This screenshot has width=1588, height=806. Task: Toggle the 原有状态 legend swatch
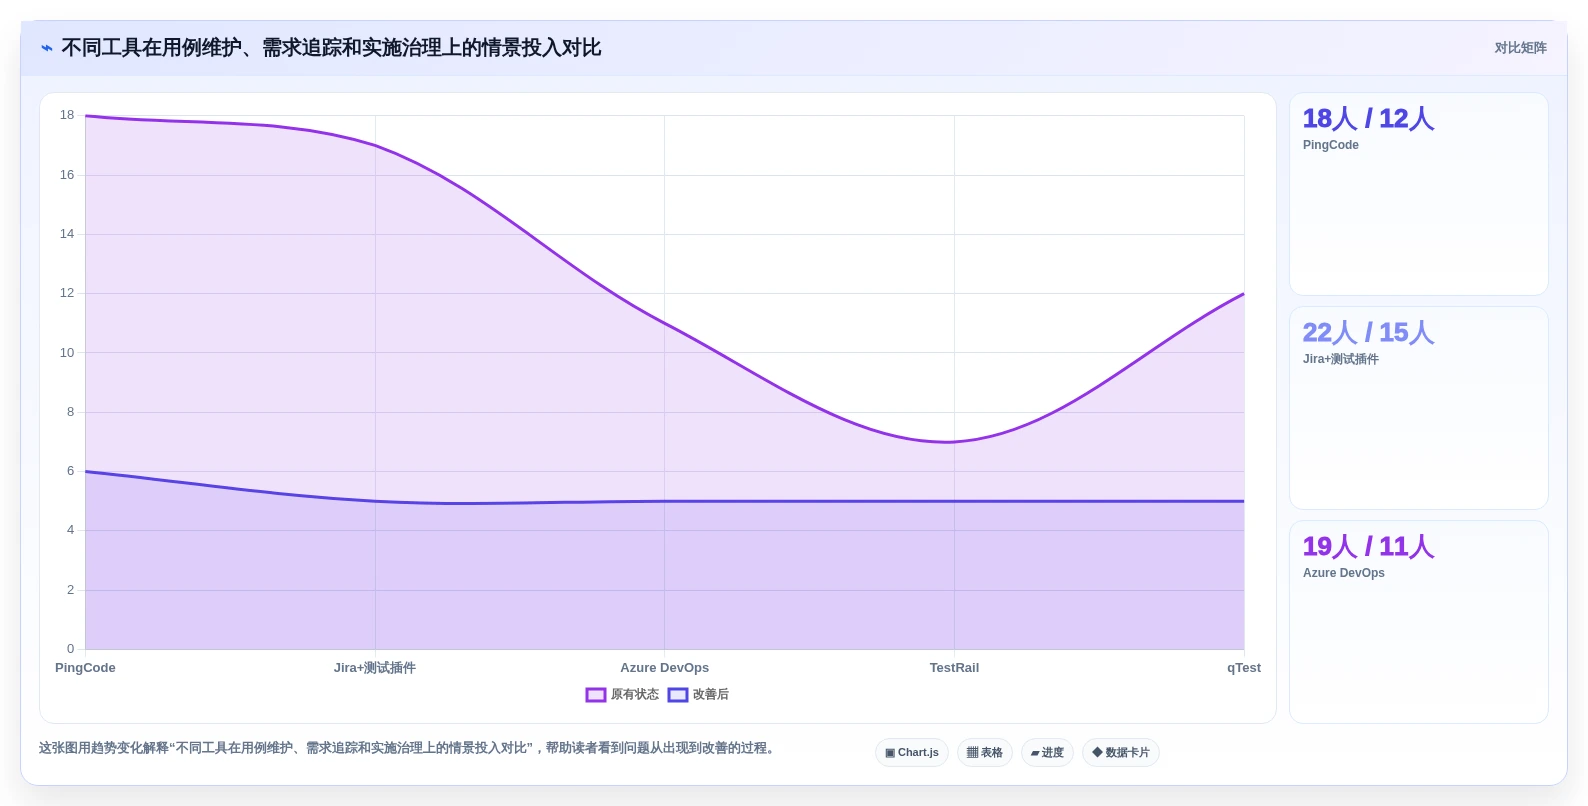click(596, 695)
